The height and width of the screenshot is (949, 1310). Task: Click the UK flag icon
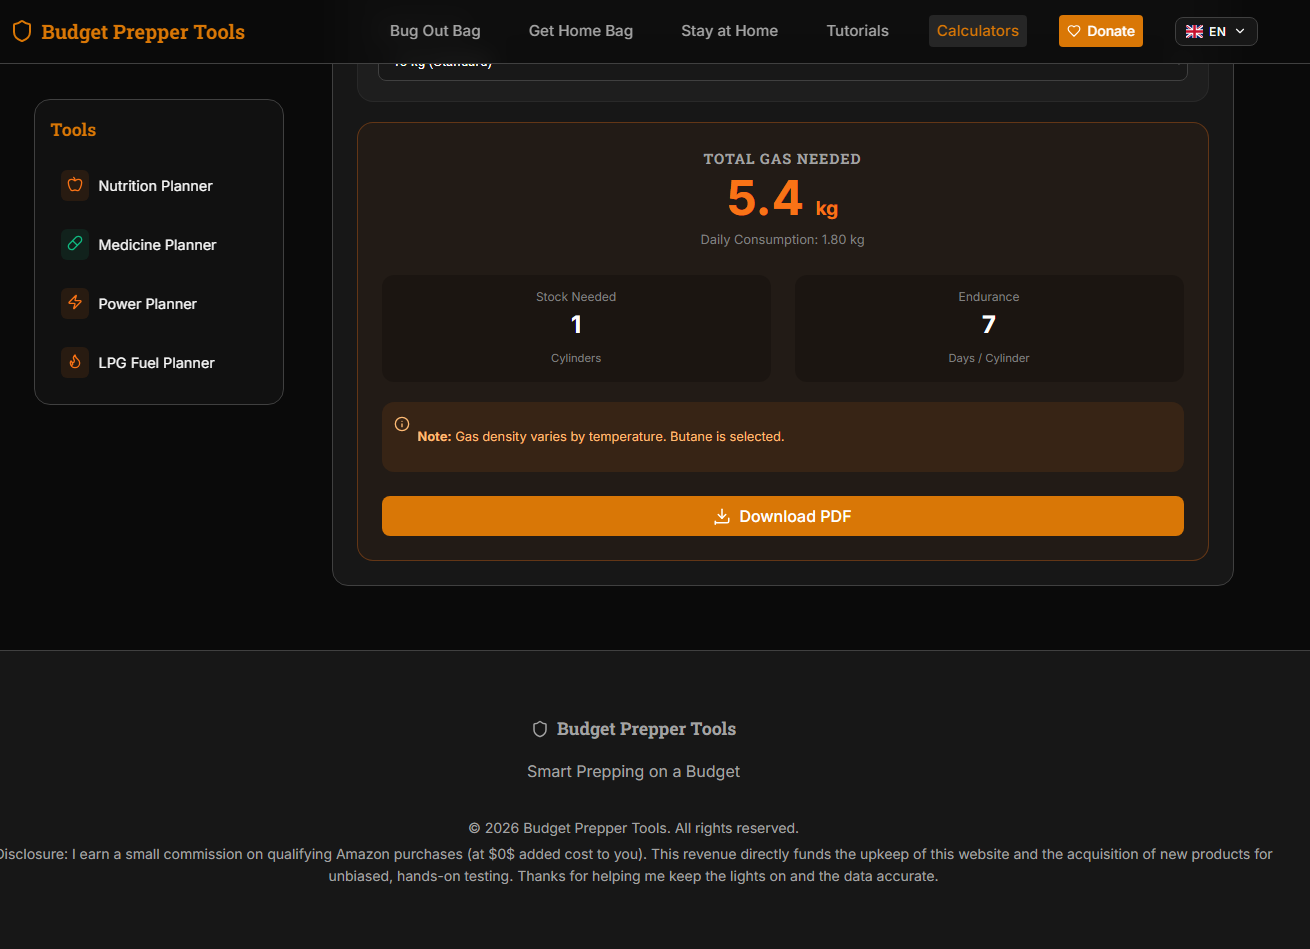[1194, 31]
